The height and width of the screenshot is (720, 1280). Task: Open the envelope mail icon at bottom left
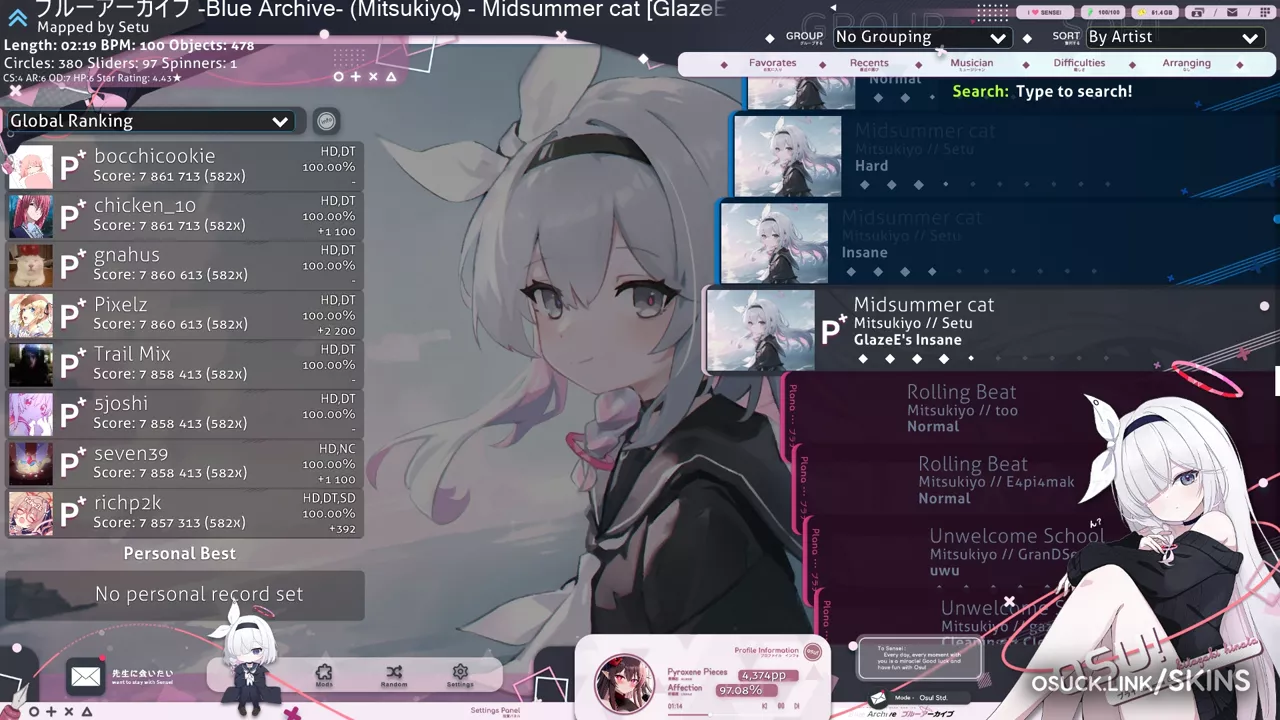tap(86, 677)
